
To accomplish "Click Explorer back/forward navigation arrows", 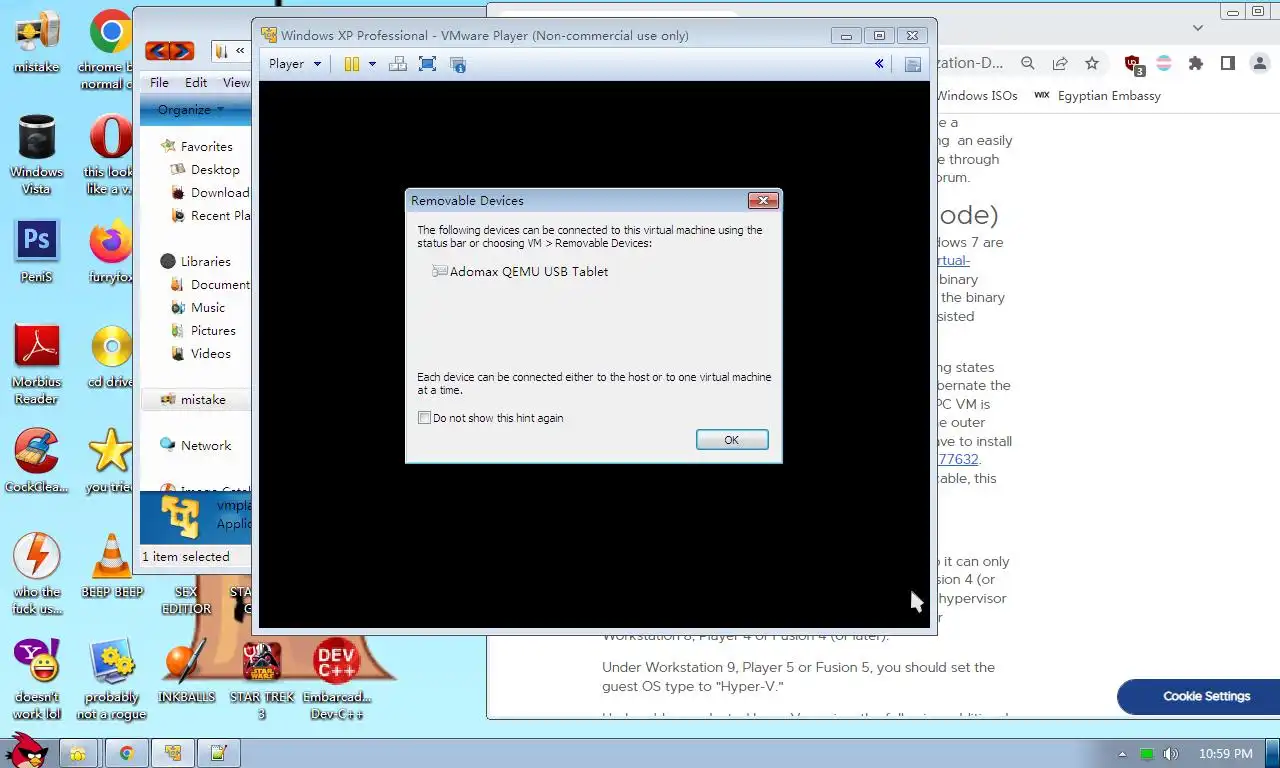I will click(x=169, y=51).
